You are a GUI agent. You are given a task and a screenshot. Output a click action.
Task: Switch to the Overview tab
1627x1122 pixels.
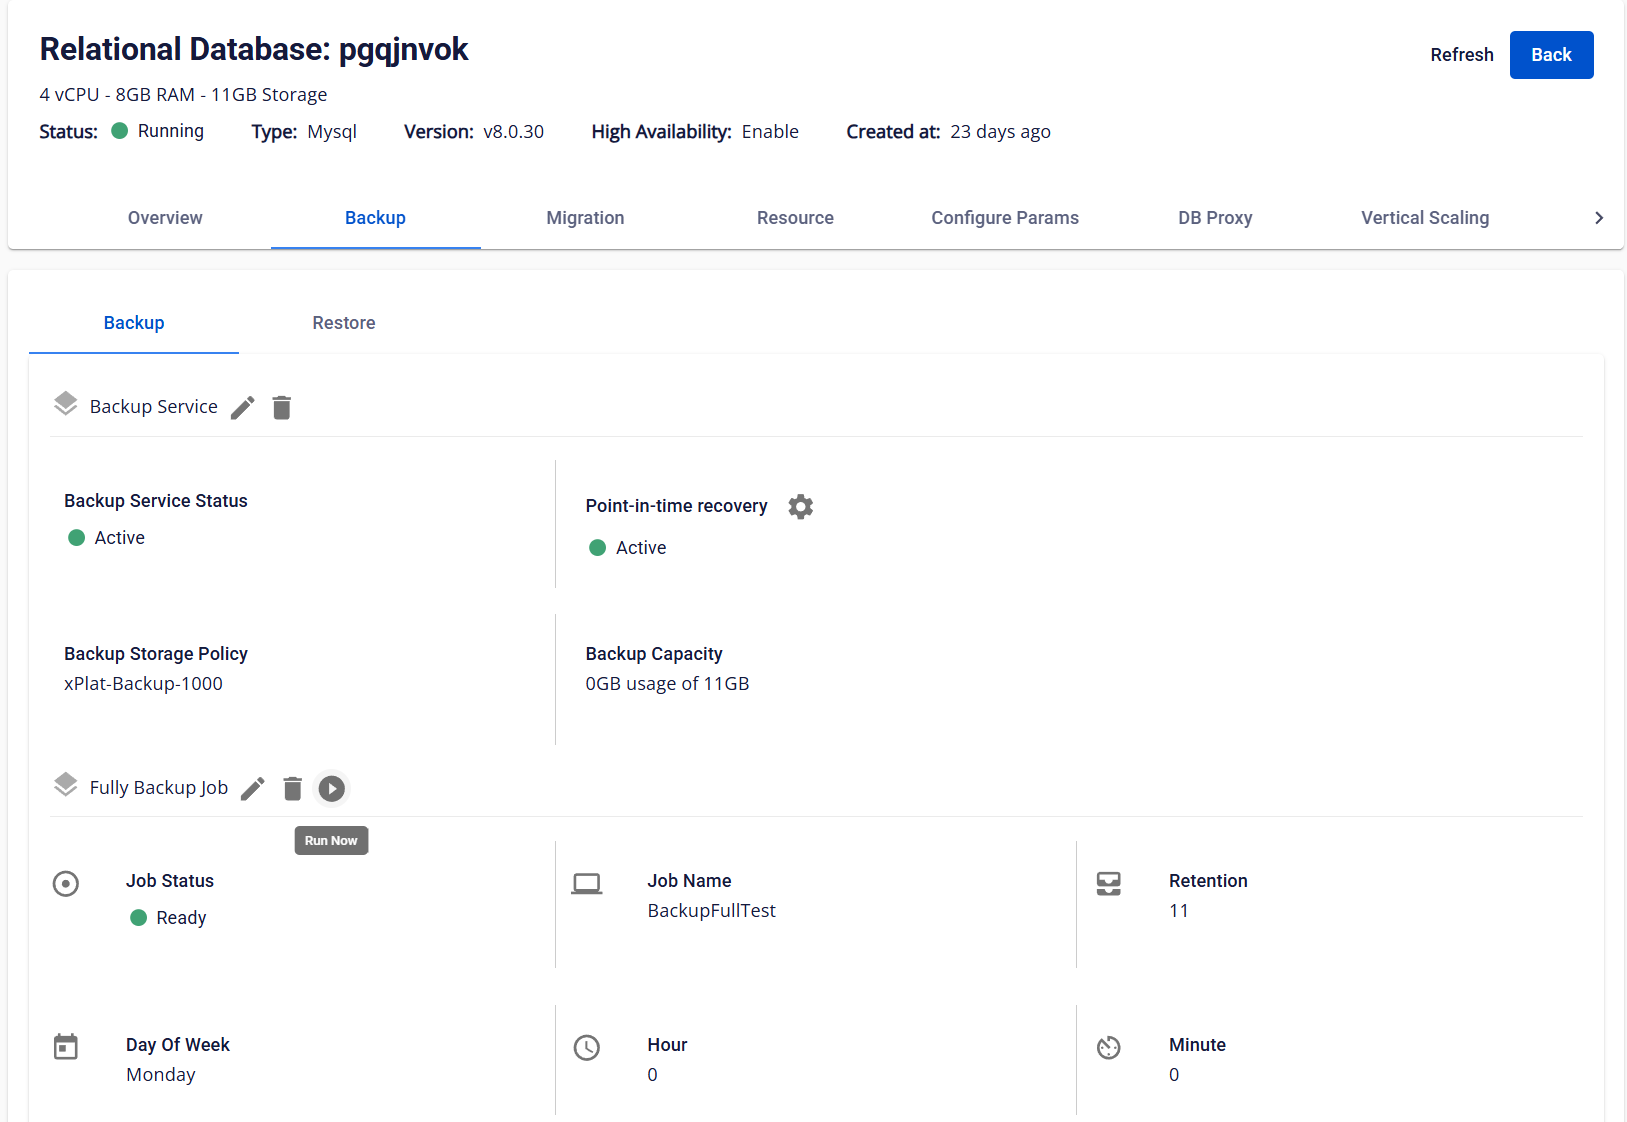pos(165,218)
